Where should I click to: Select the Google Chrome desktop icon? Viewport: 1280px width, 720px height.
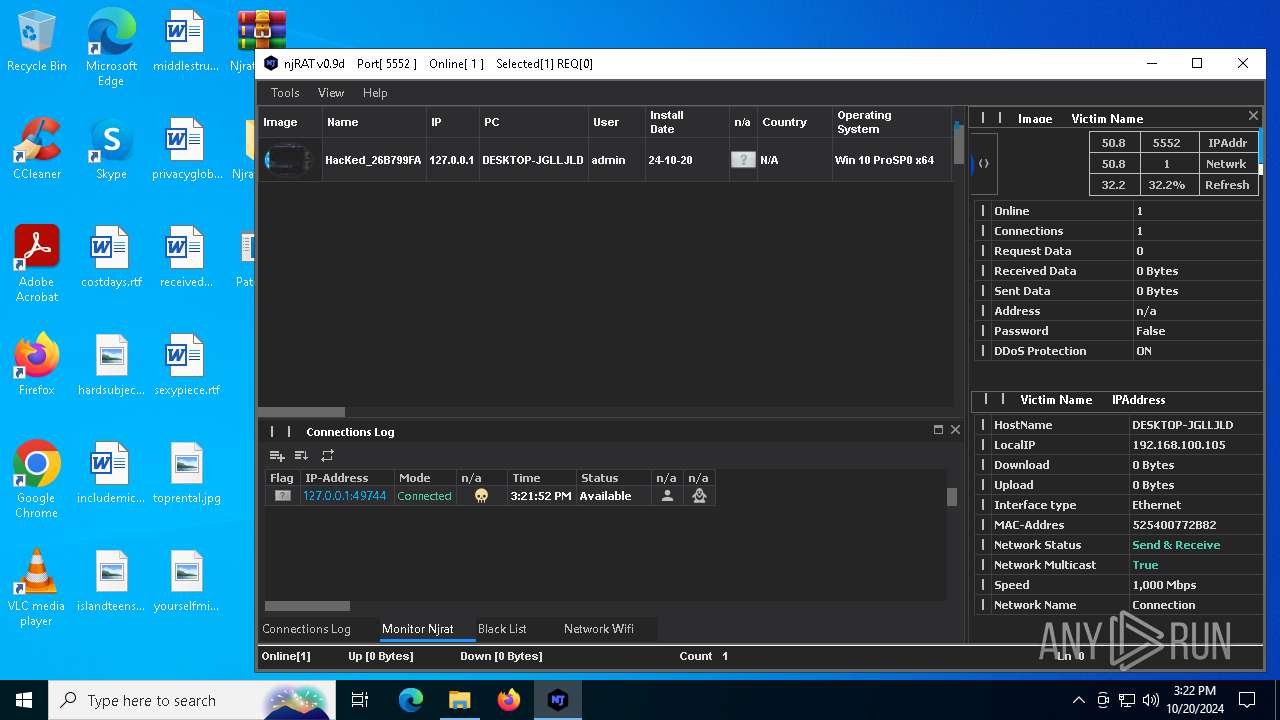click(36, 480)
